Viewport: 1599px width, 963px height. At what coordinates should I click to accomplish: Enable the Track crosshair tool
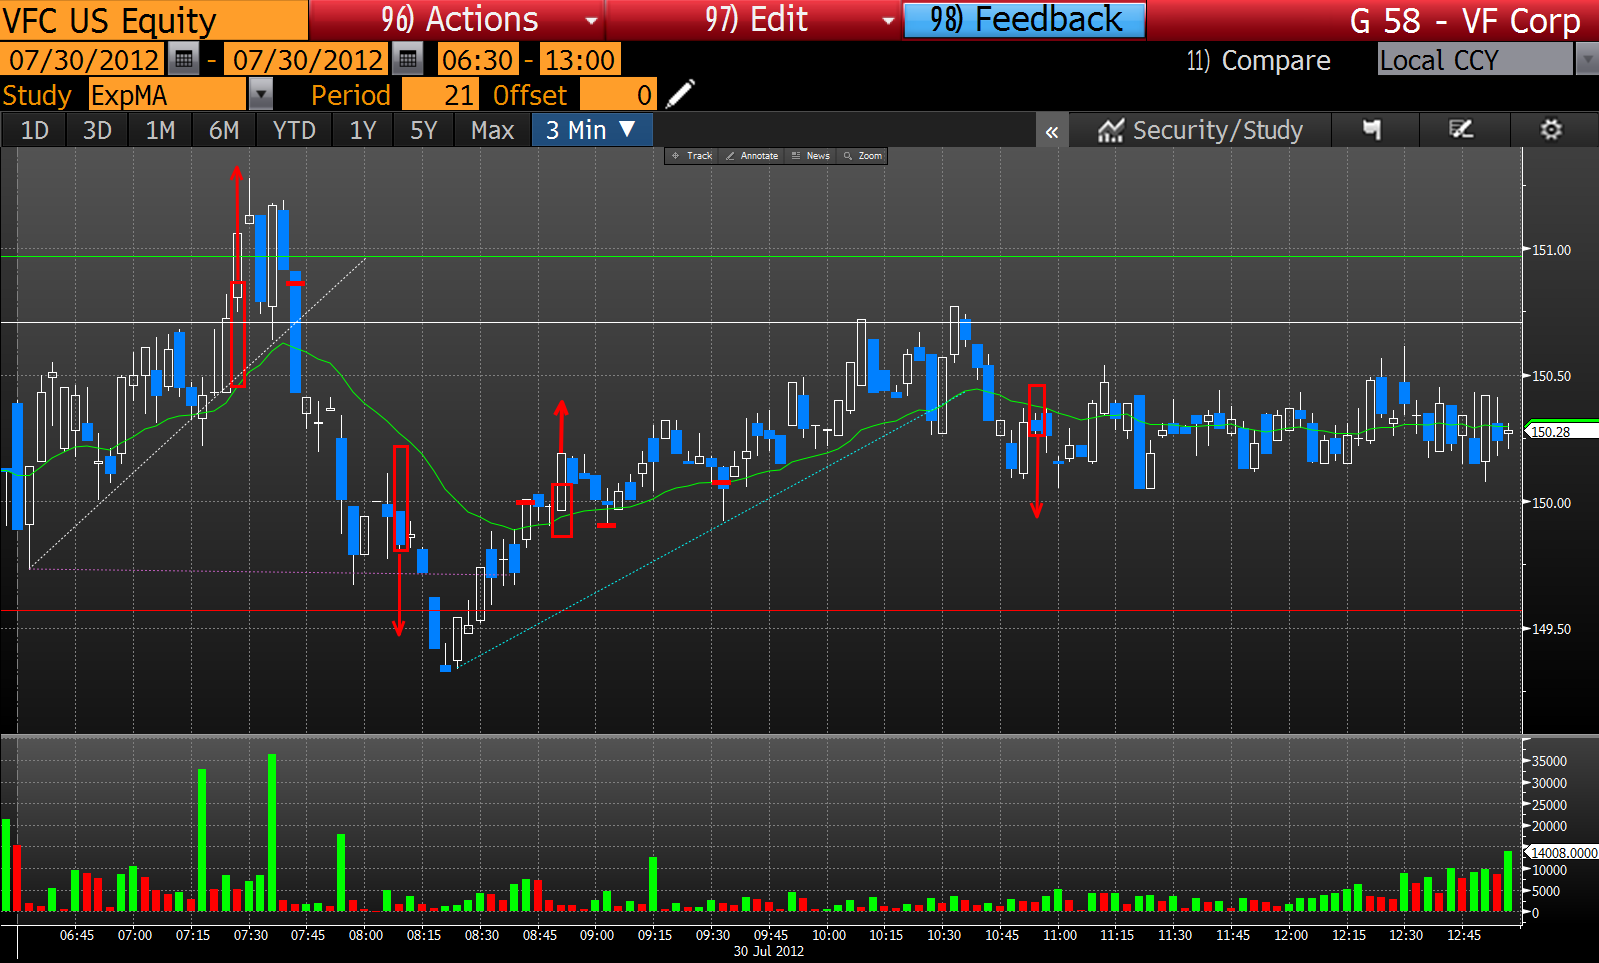coord(692,156)
